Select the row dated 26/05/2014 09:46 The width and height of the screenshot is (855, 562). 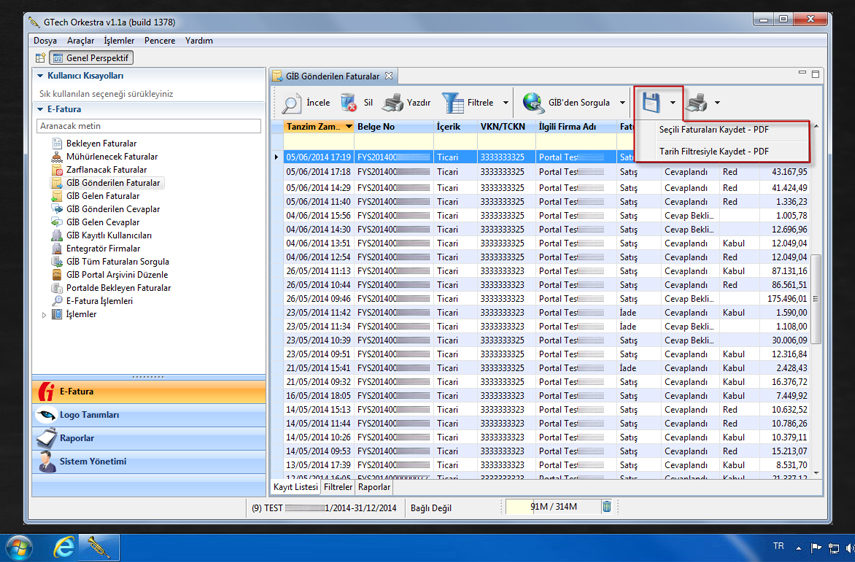[545, 299]
